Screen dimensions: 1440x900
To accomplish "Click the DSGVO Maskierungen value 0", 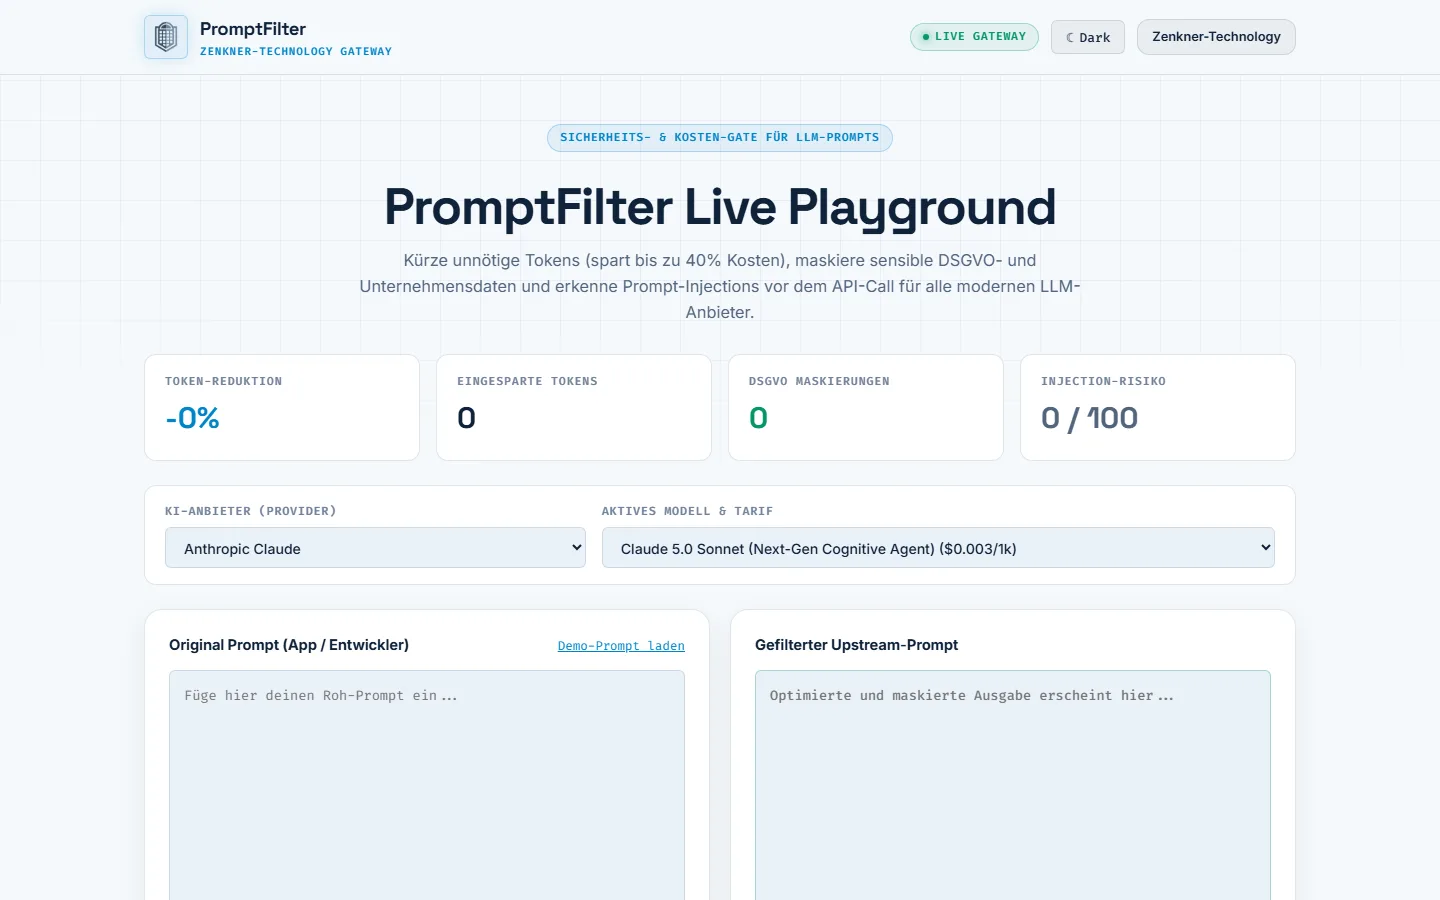I will coord(758,418).
